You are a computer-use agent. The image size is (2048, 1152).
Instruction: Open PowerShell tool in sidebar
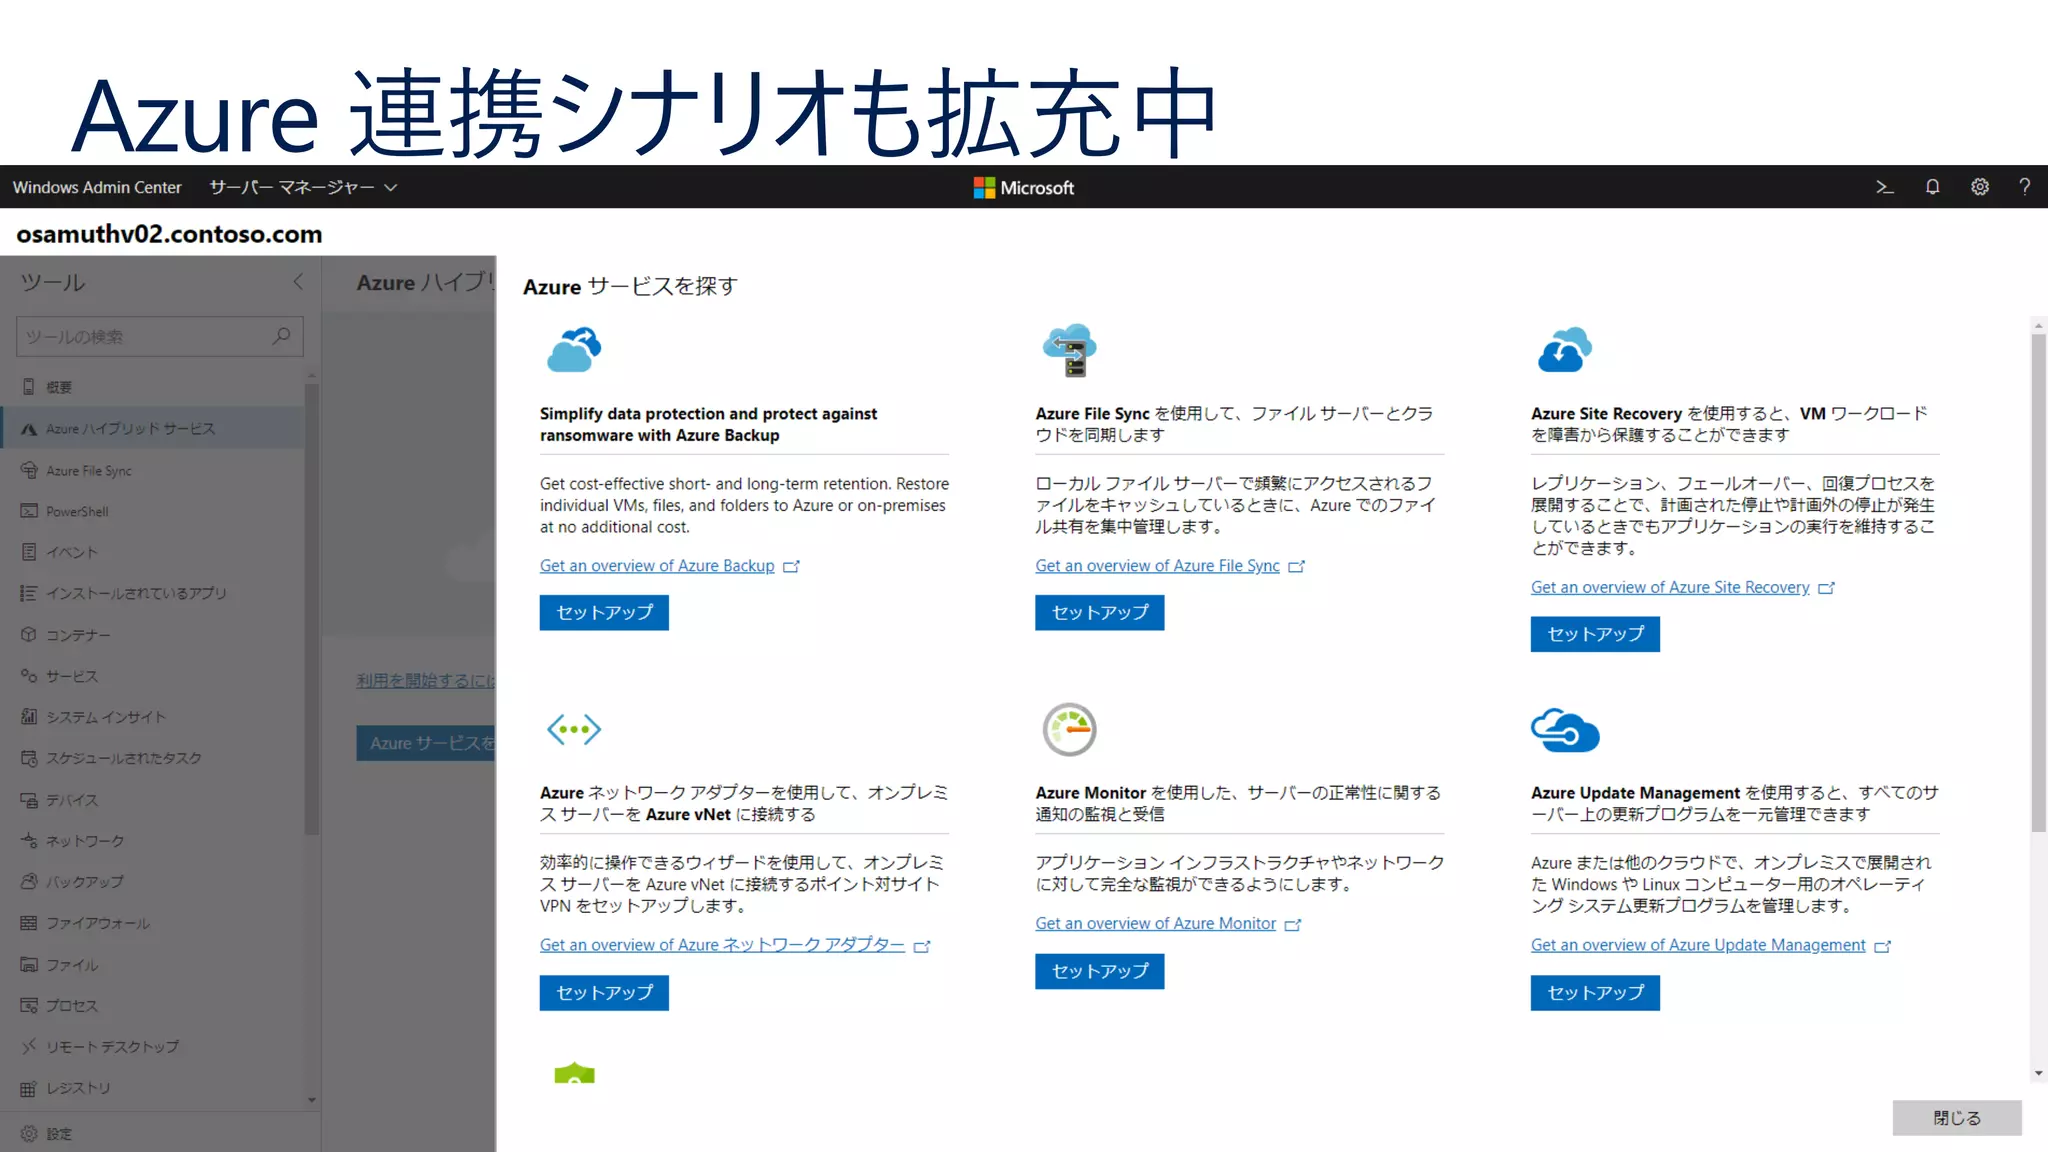(x=152, y=511)
